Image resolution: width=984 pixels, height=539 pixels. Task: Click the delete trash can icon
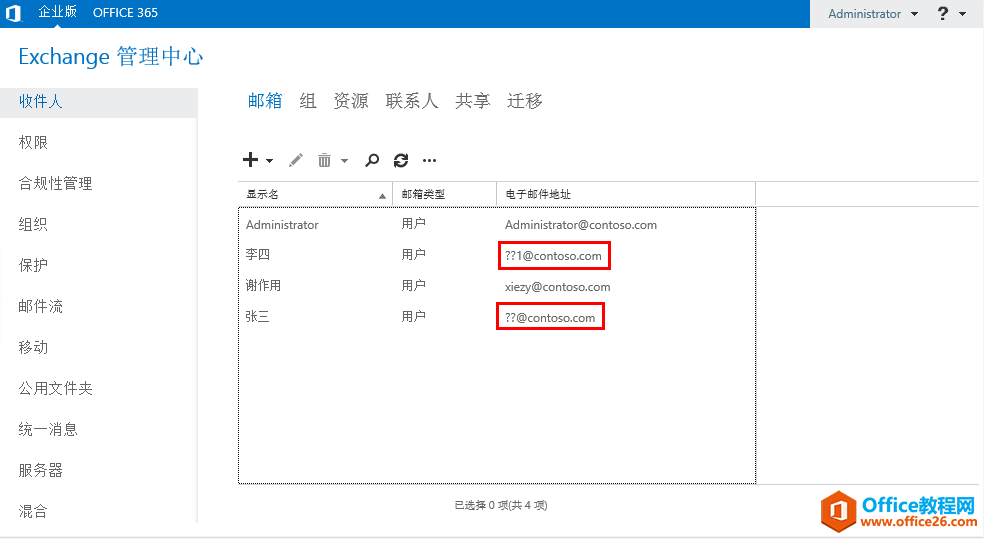point(324,160)
